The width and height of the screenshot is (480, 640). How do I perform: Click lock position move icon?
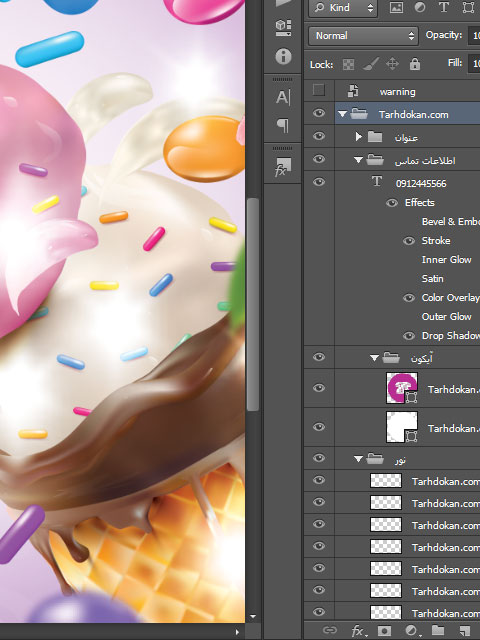point(392,64)
